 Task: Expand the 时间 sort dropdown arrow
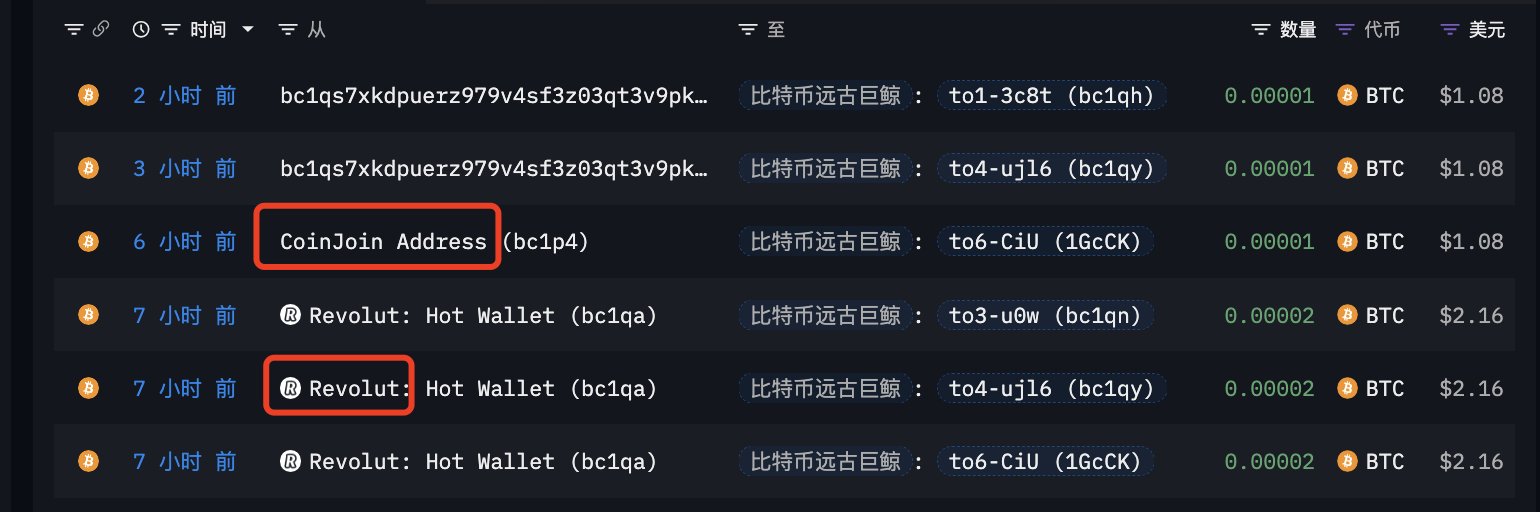248,30
